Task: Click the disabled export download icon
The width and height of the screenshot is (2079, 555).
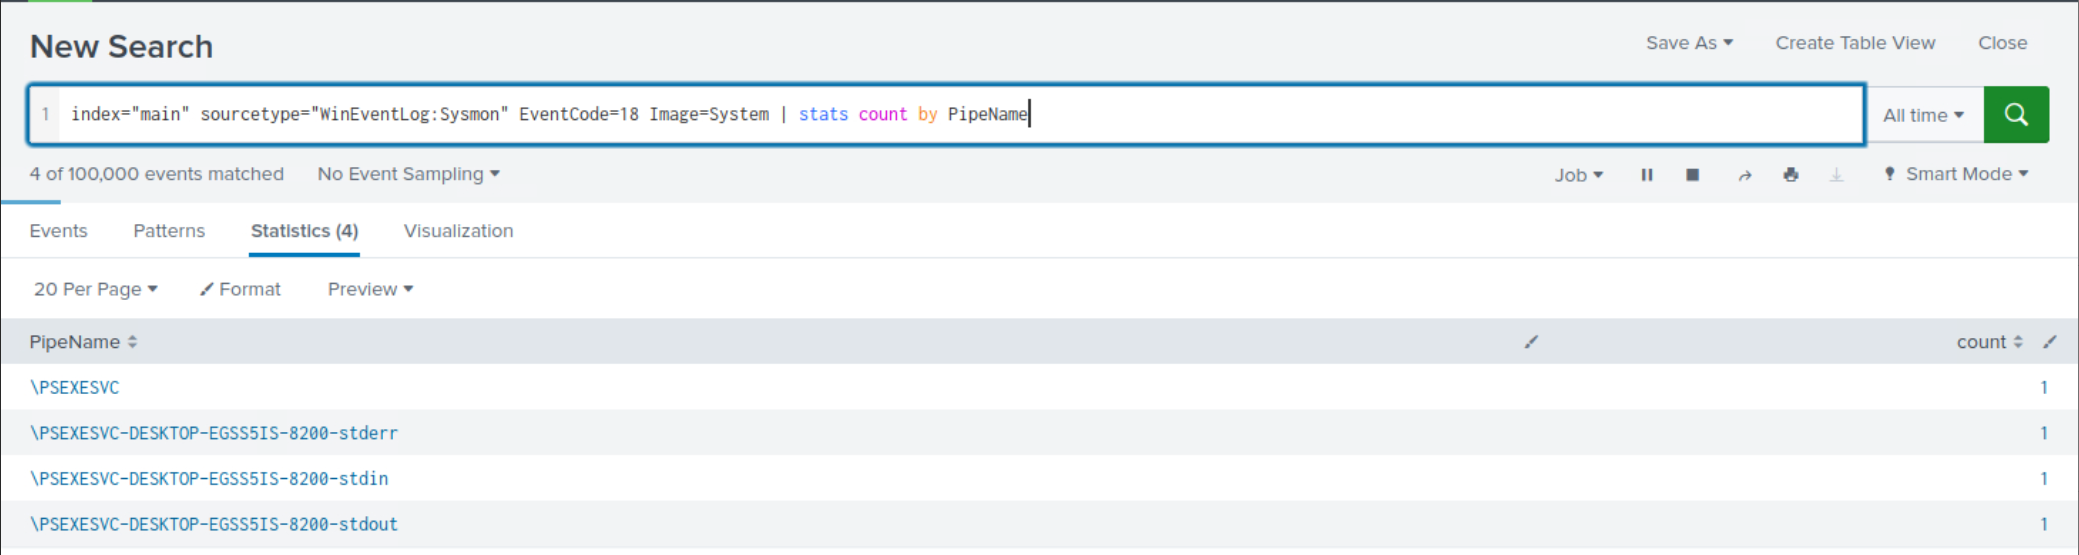Action: [1836, 175]
